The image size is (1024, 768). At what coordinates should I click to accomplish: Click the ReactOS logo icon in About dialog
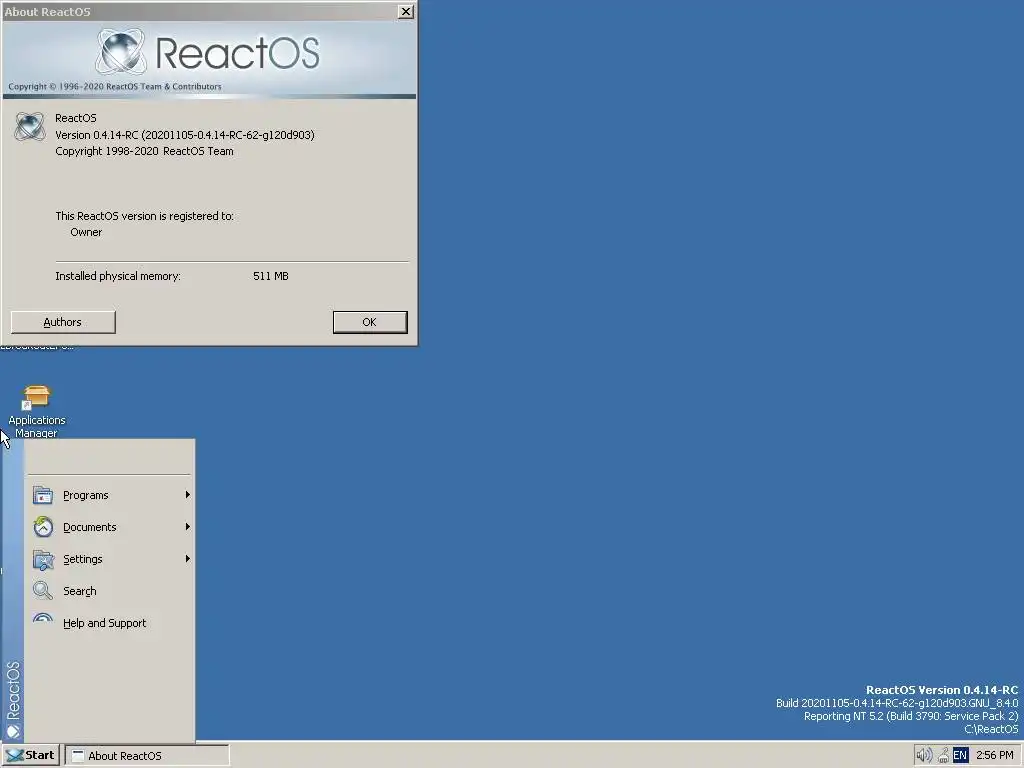click(x=30, y=127)
